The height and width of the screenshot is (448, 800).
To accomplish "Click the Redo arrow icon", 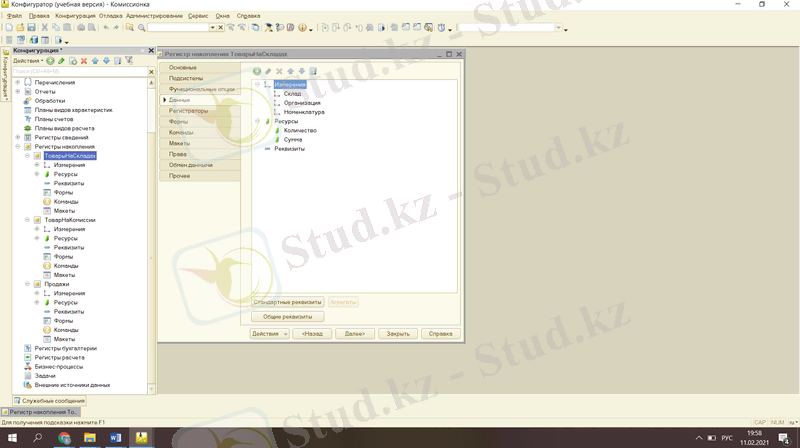I will coord(116,28).
